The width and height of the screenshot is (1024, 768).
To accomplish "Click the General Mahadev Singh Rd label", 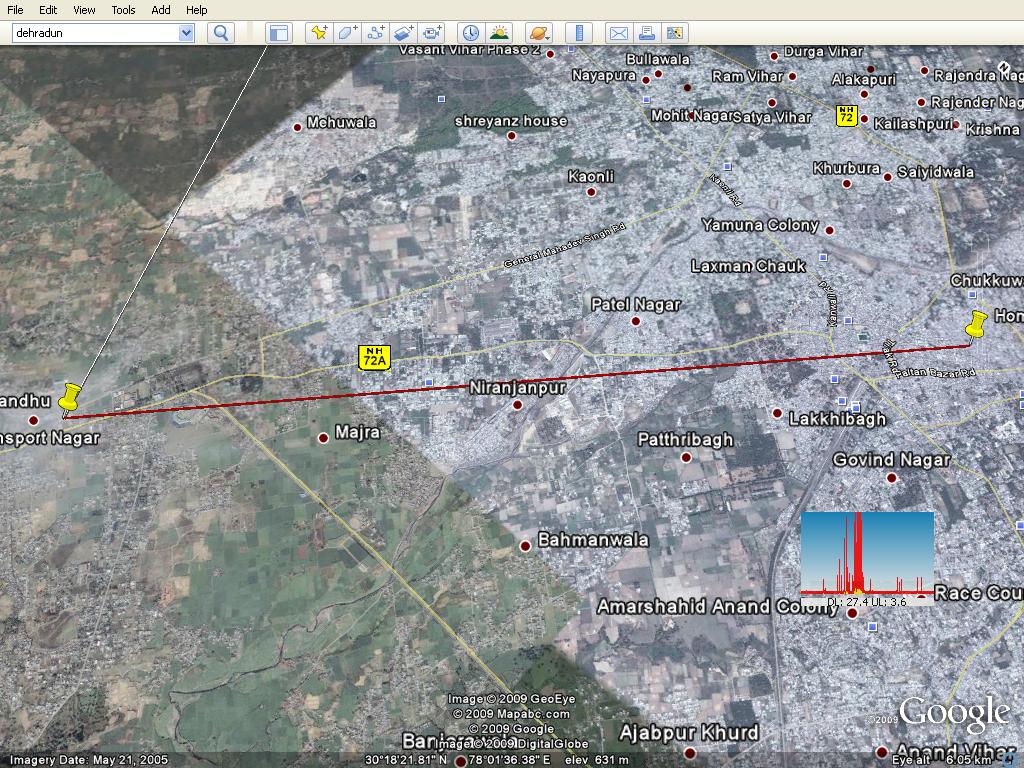I will click(x=565, y=246).
